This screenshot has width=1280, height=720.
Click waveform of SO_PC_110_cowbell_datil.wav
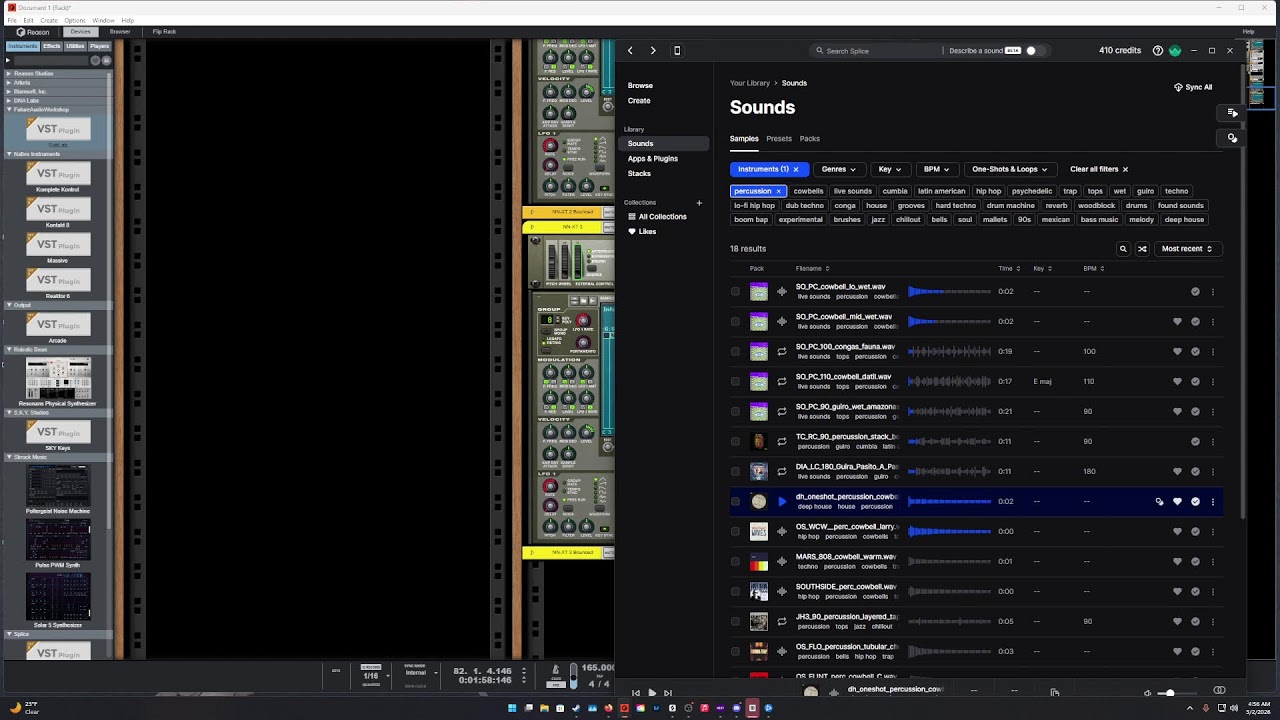tap(950, 381)
